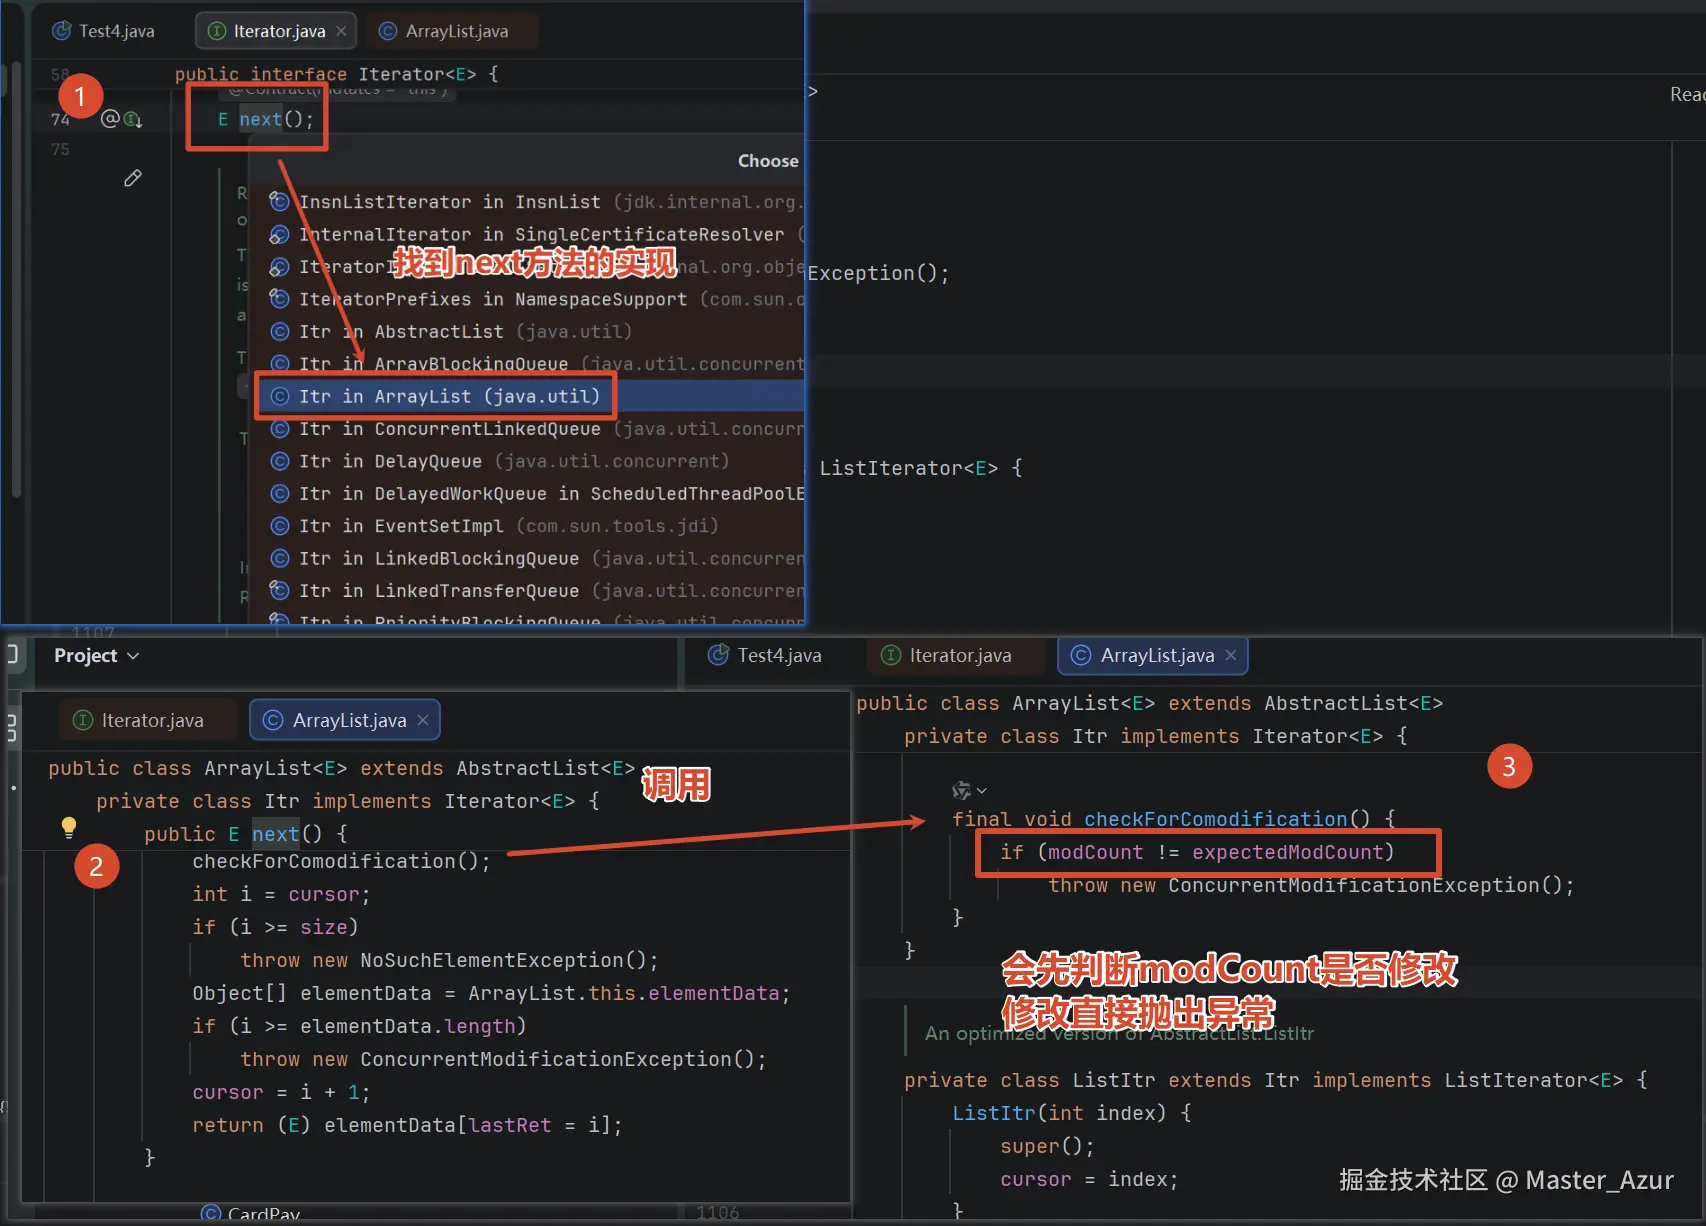Click 'modCount' in the if condition
Image resolution: width=1706 pixels, height=1226 pixels.
coord(1095,852)
